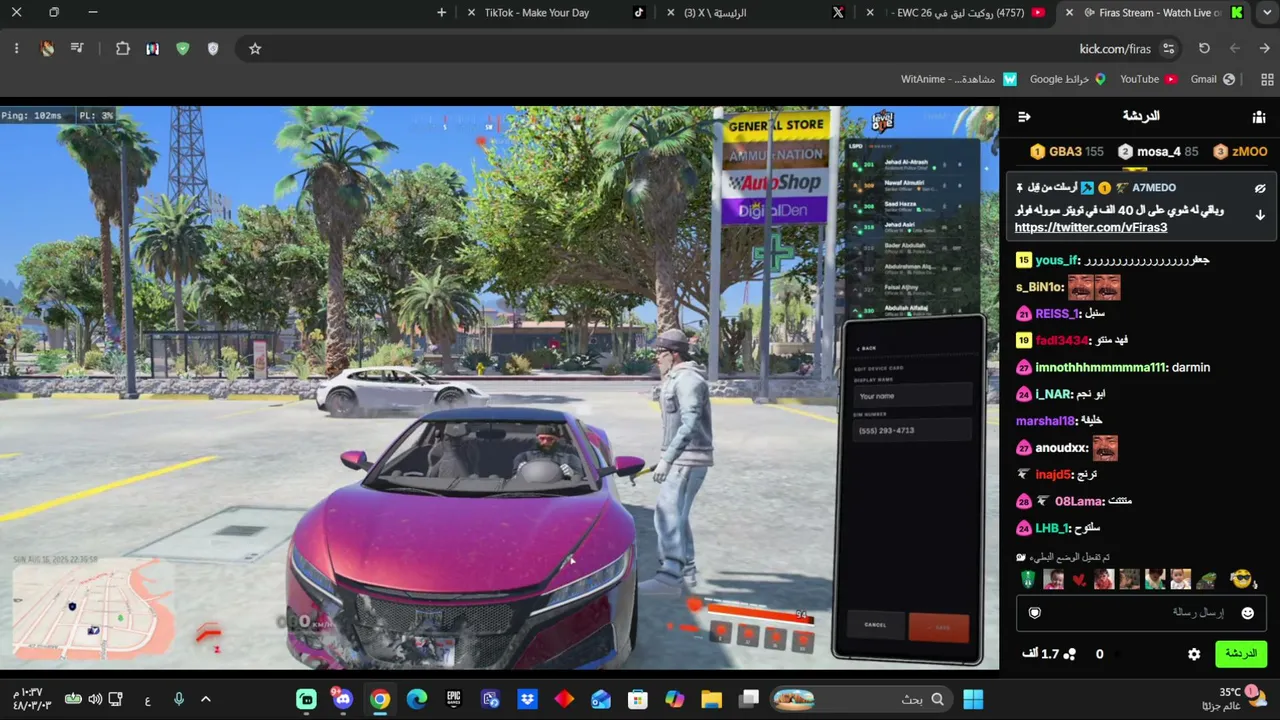The image size is (1280, 720).
Task: Open the Extensions puzzle icon
Action: (123, 48)
